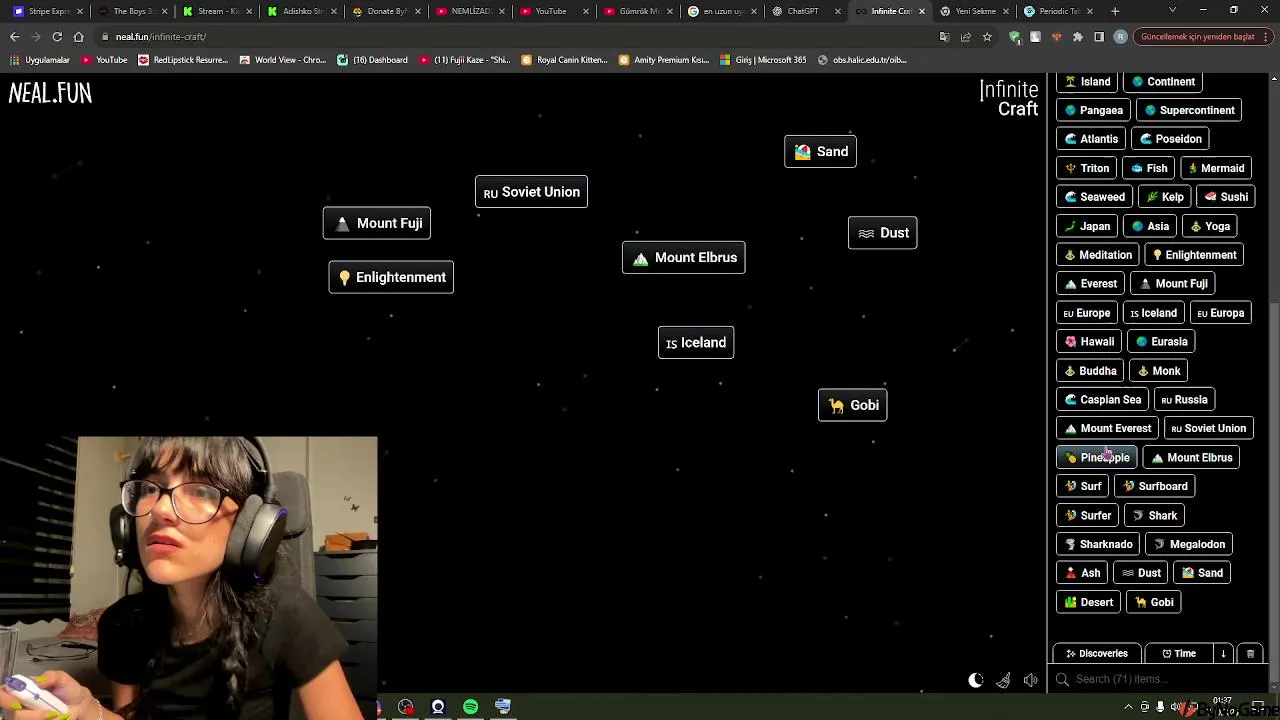Image resolution: width=1280 pixels, height=720 pixels.
Task: Switch to the Periodic Table browser tab
Action: tap(1058, 11)
